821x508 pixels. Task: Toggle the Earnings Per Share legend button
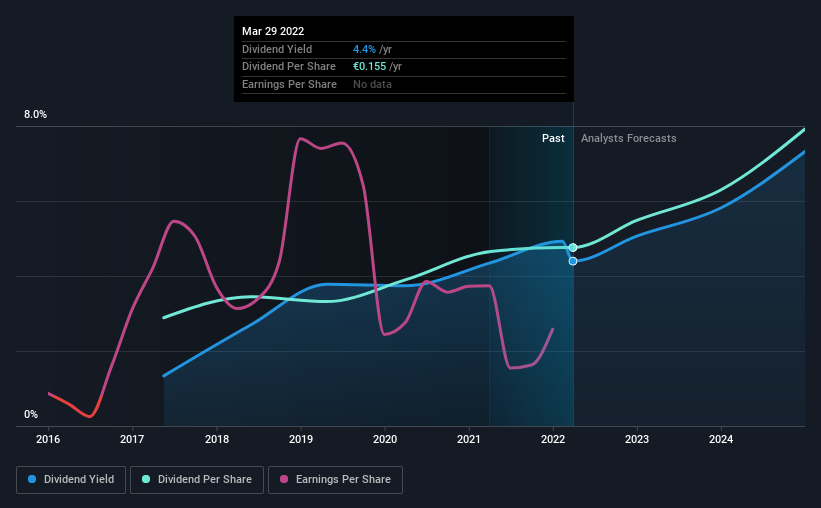pos(335,480)
